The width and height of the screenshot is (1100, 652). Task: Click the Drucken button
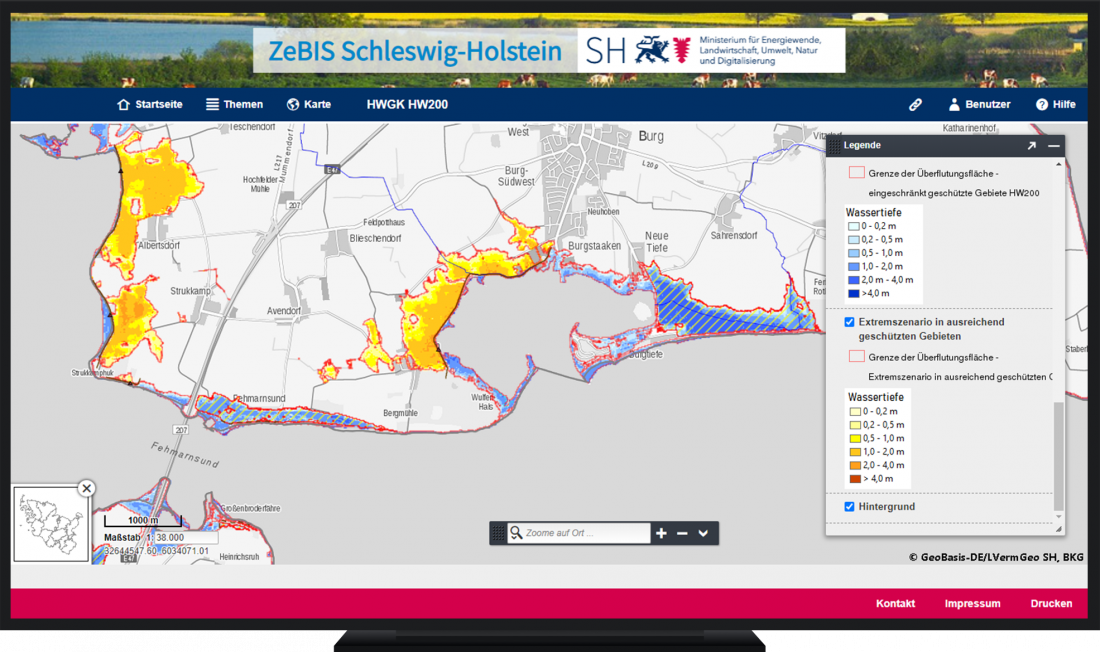1049,603
